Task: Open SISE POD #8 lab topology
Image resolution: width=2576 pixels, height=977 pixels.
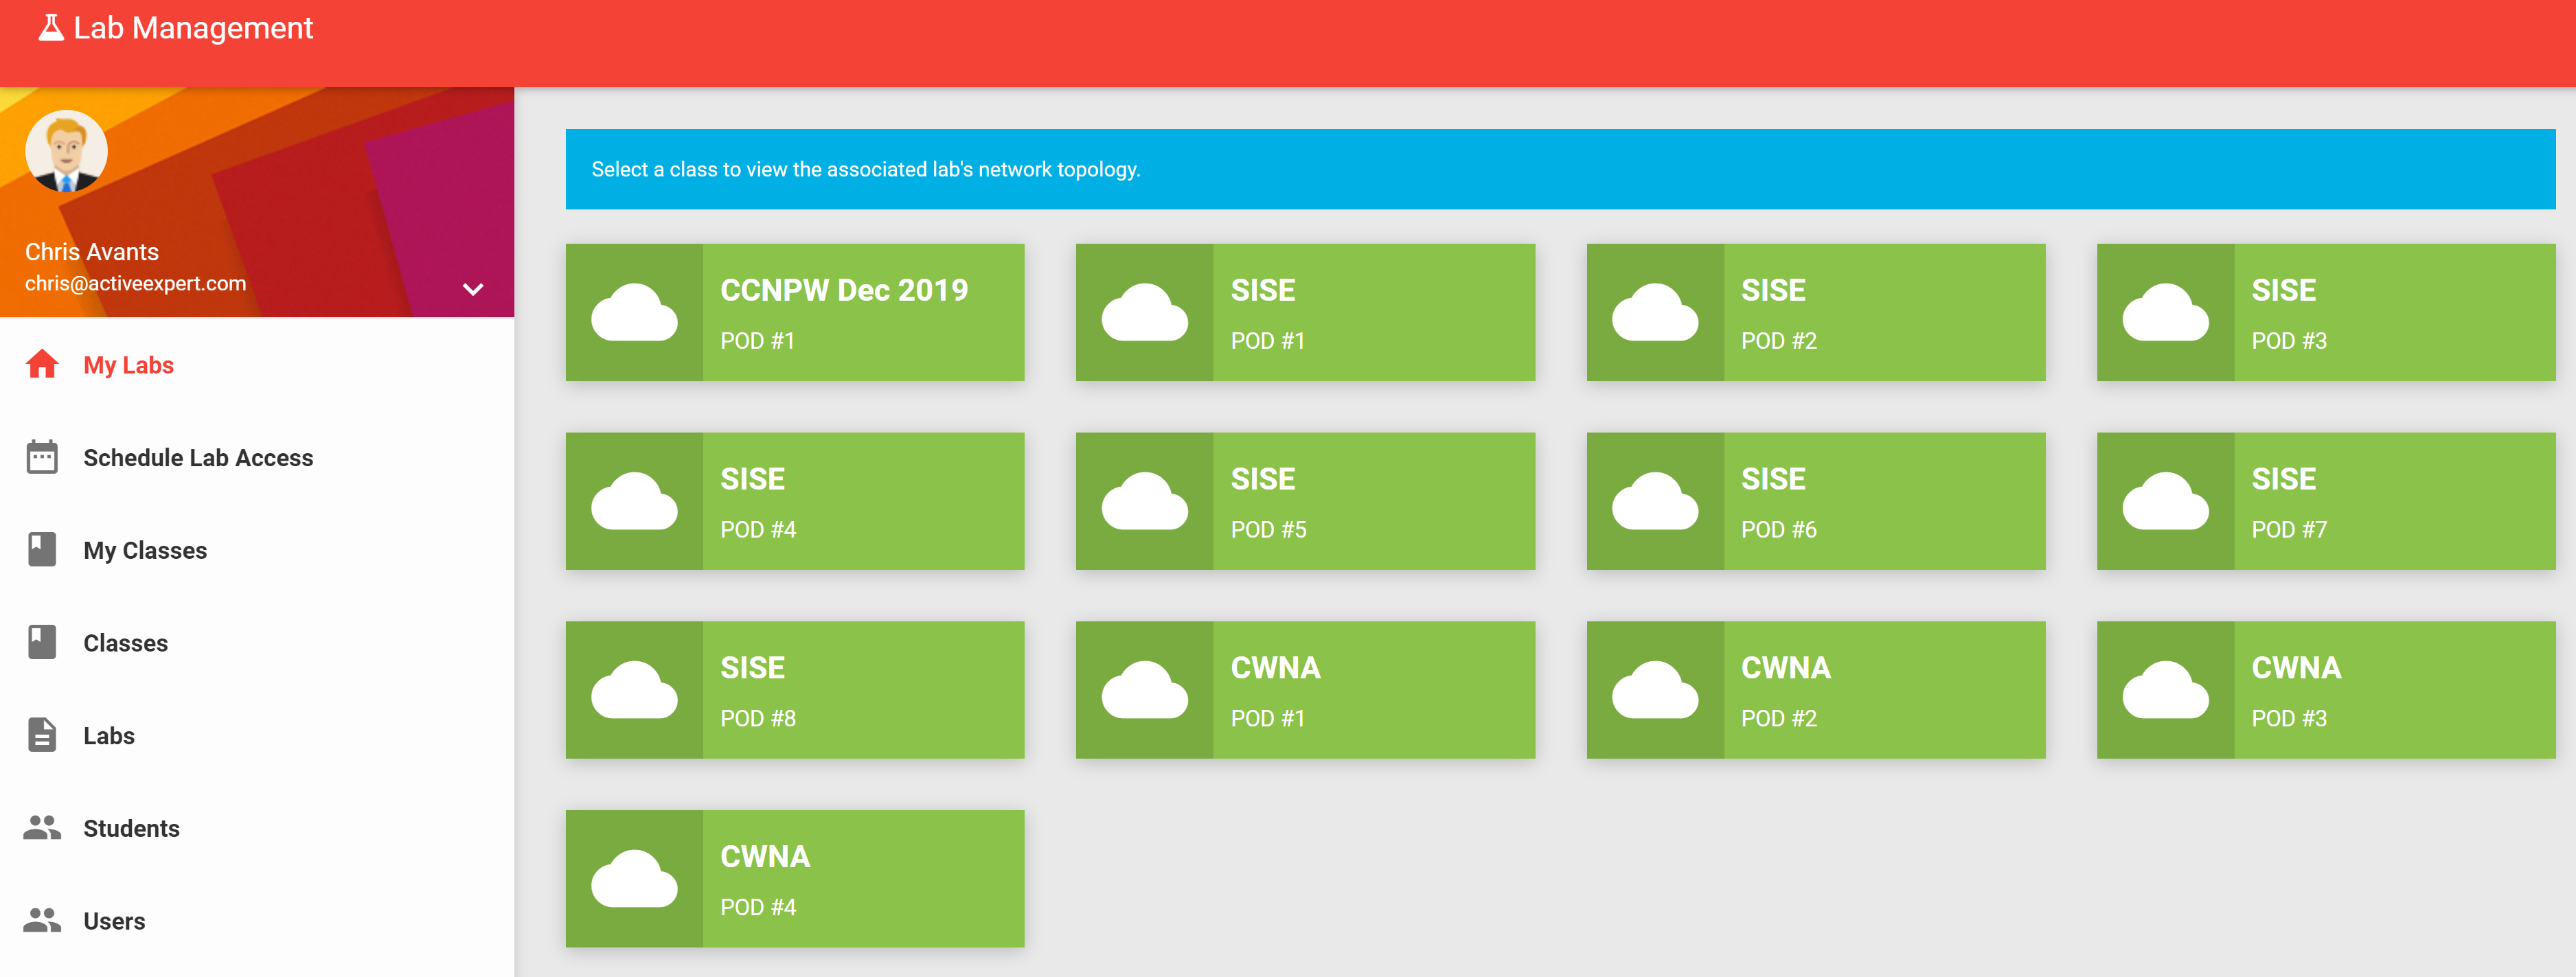Action: click(x=794, y=690)
